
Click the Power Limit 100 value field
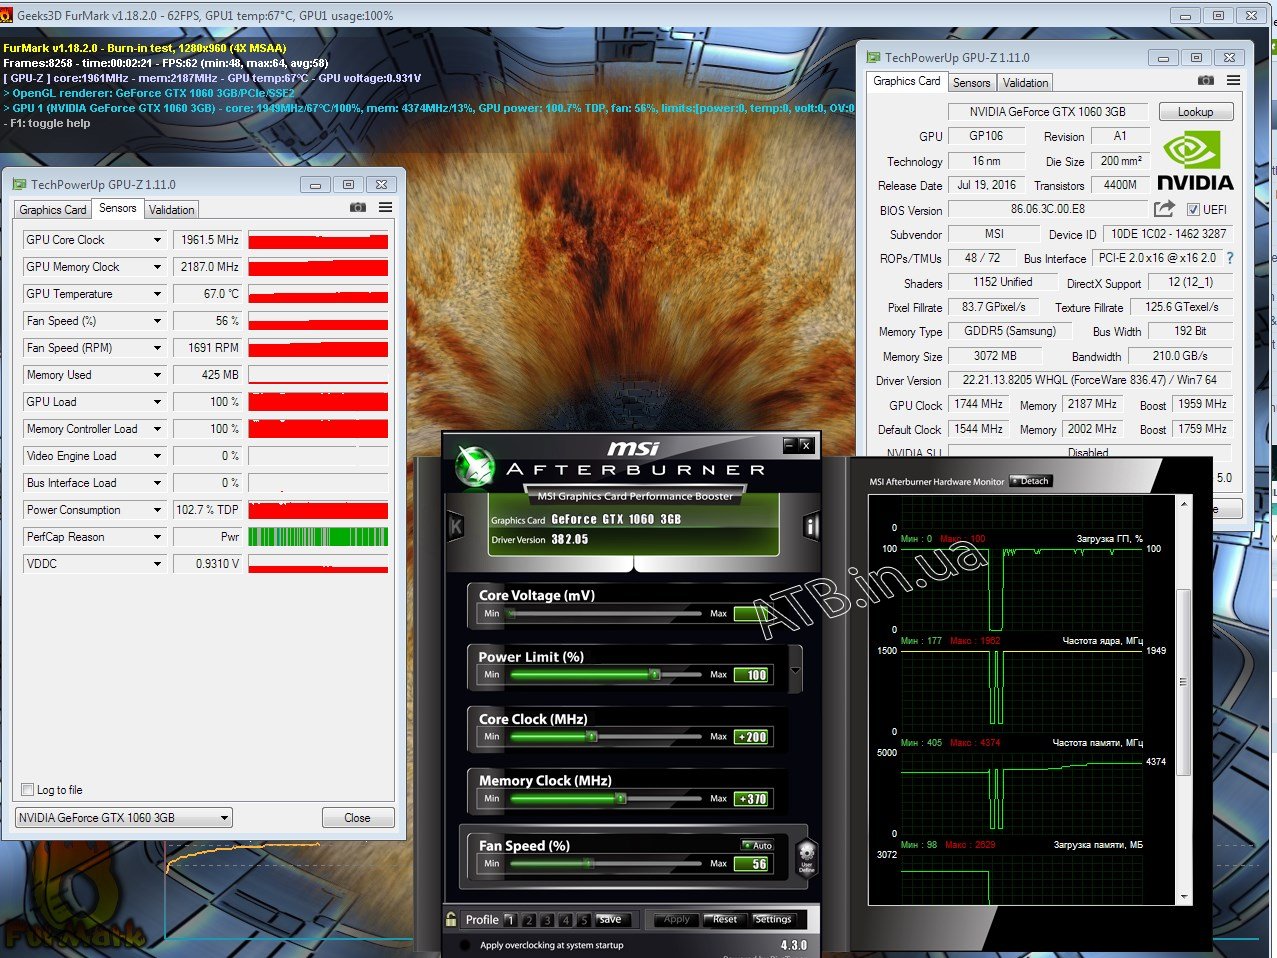[751, 675]
